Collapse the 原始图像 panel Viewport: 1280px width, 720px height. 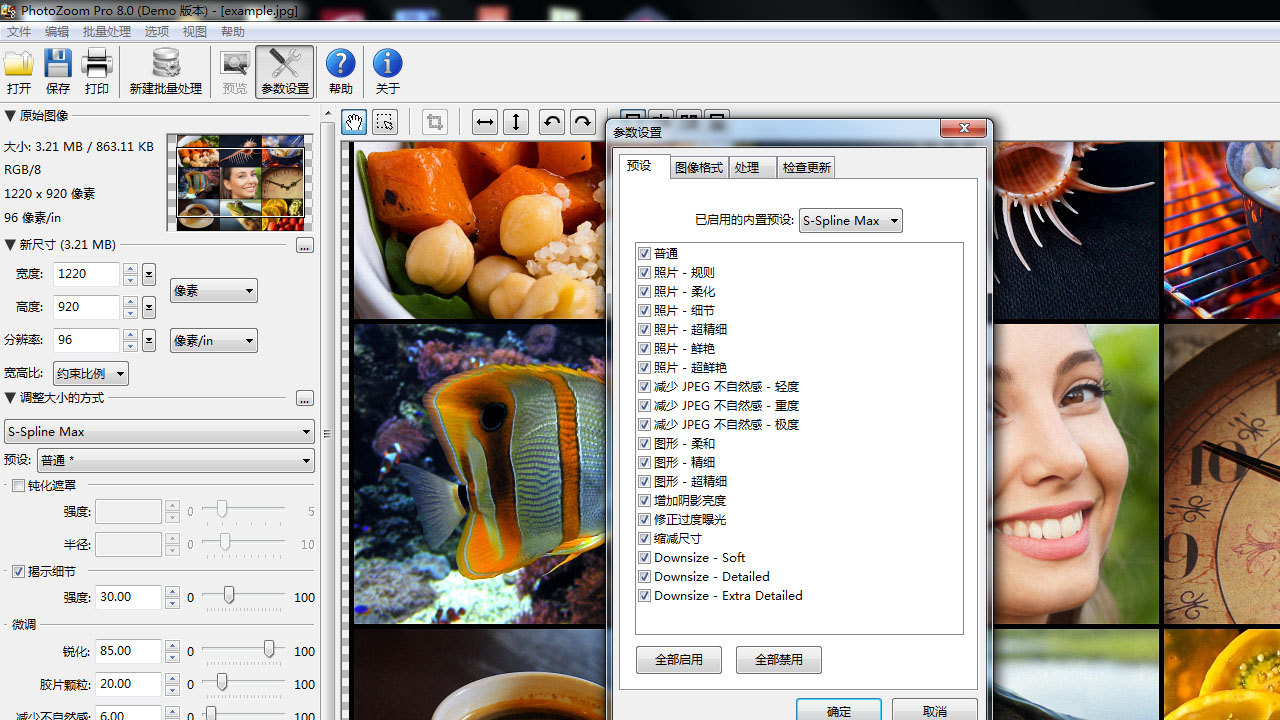point(8,114)
